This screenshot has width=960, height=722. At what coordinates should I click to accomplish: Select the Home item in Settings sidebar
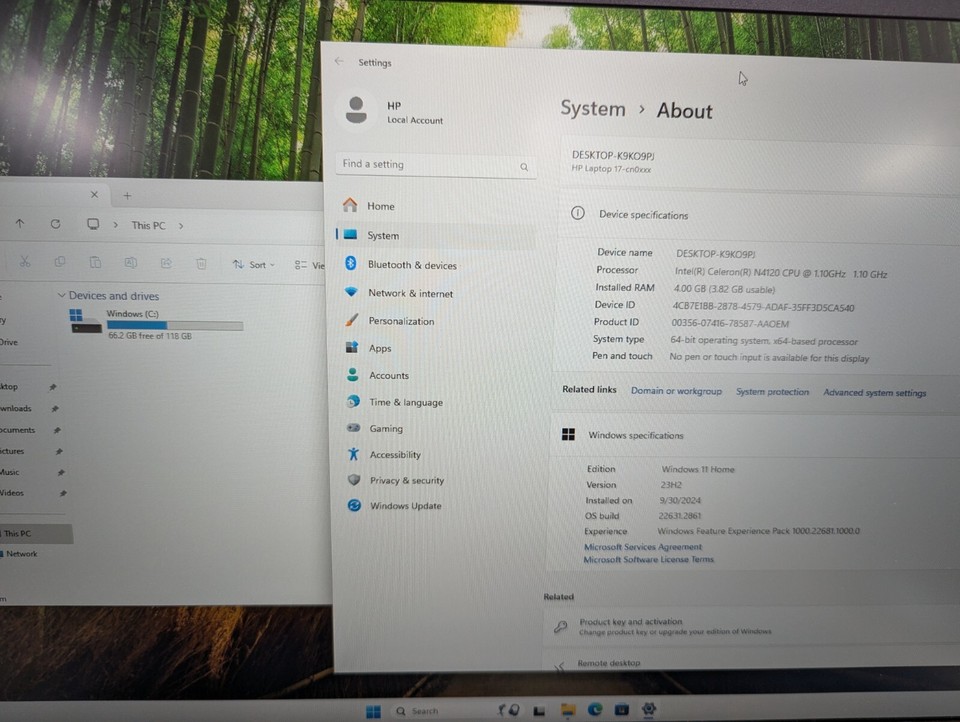[x=380, y=206]
